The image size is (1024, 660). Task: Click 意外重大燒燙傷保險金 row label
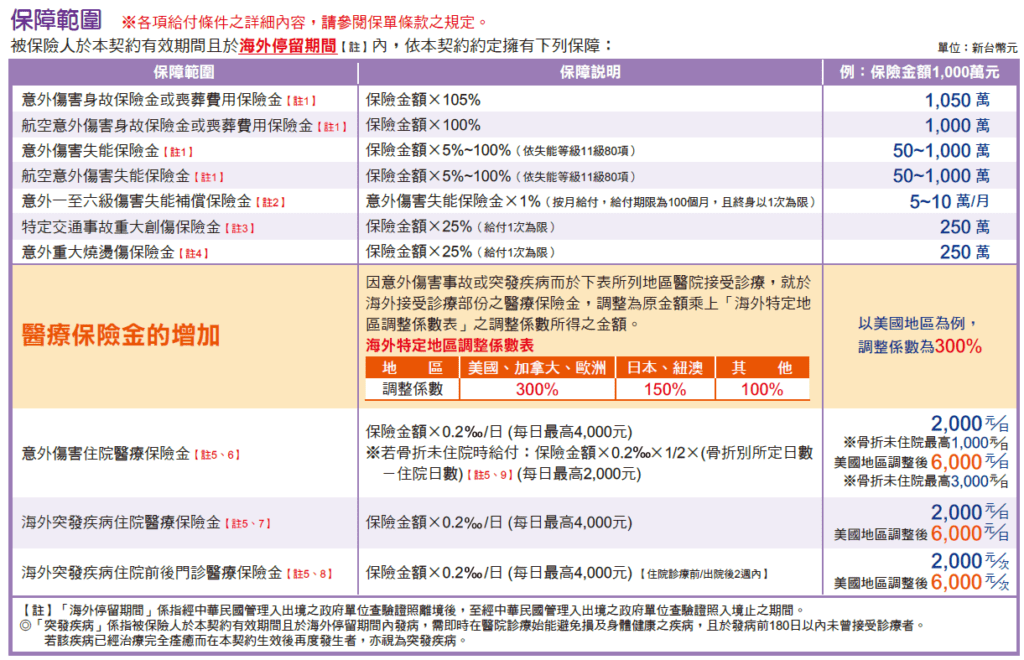(98, 253)
